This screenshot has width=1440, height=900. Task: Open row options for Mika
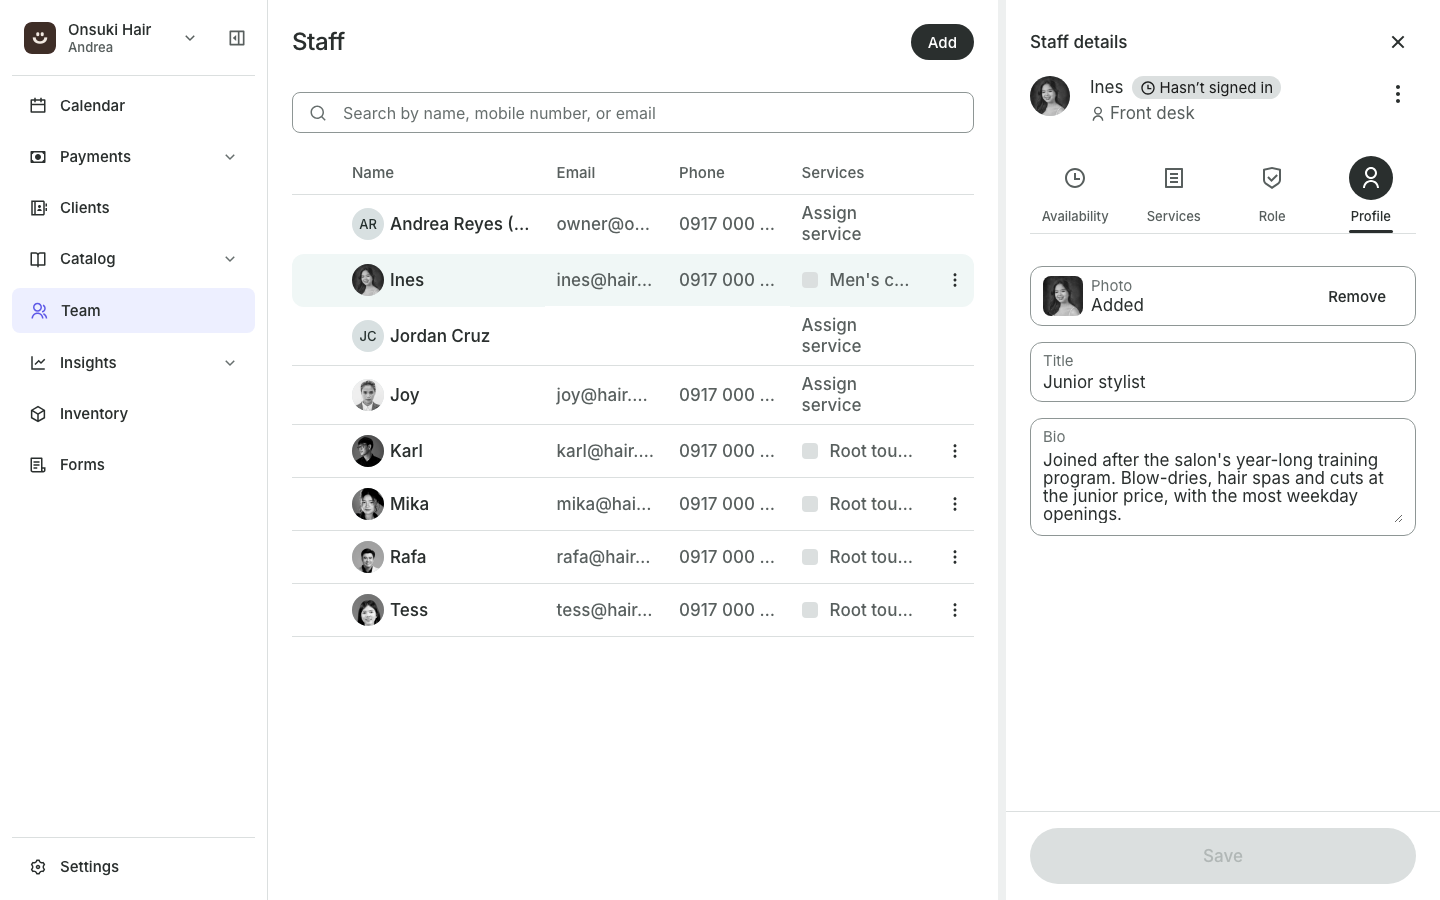point(955,504)
